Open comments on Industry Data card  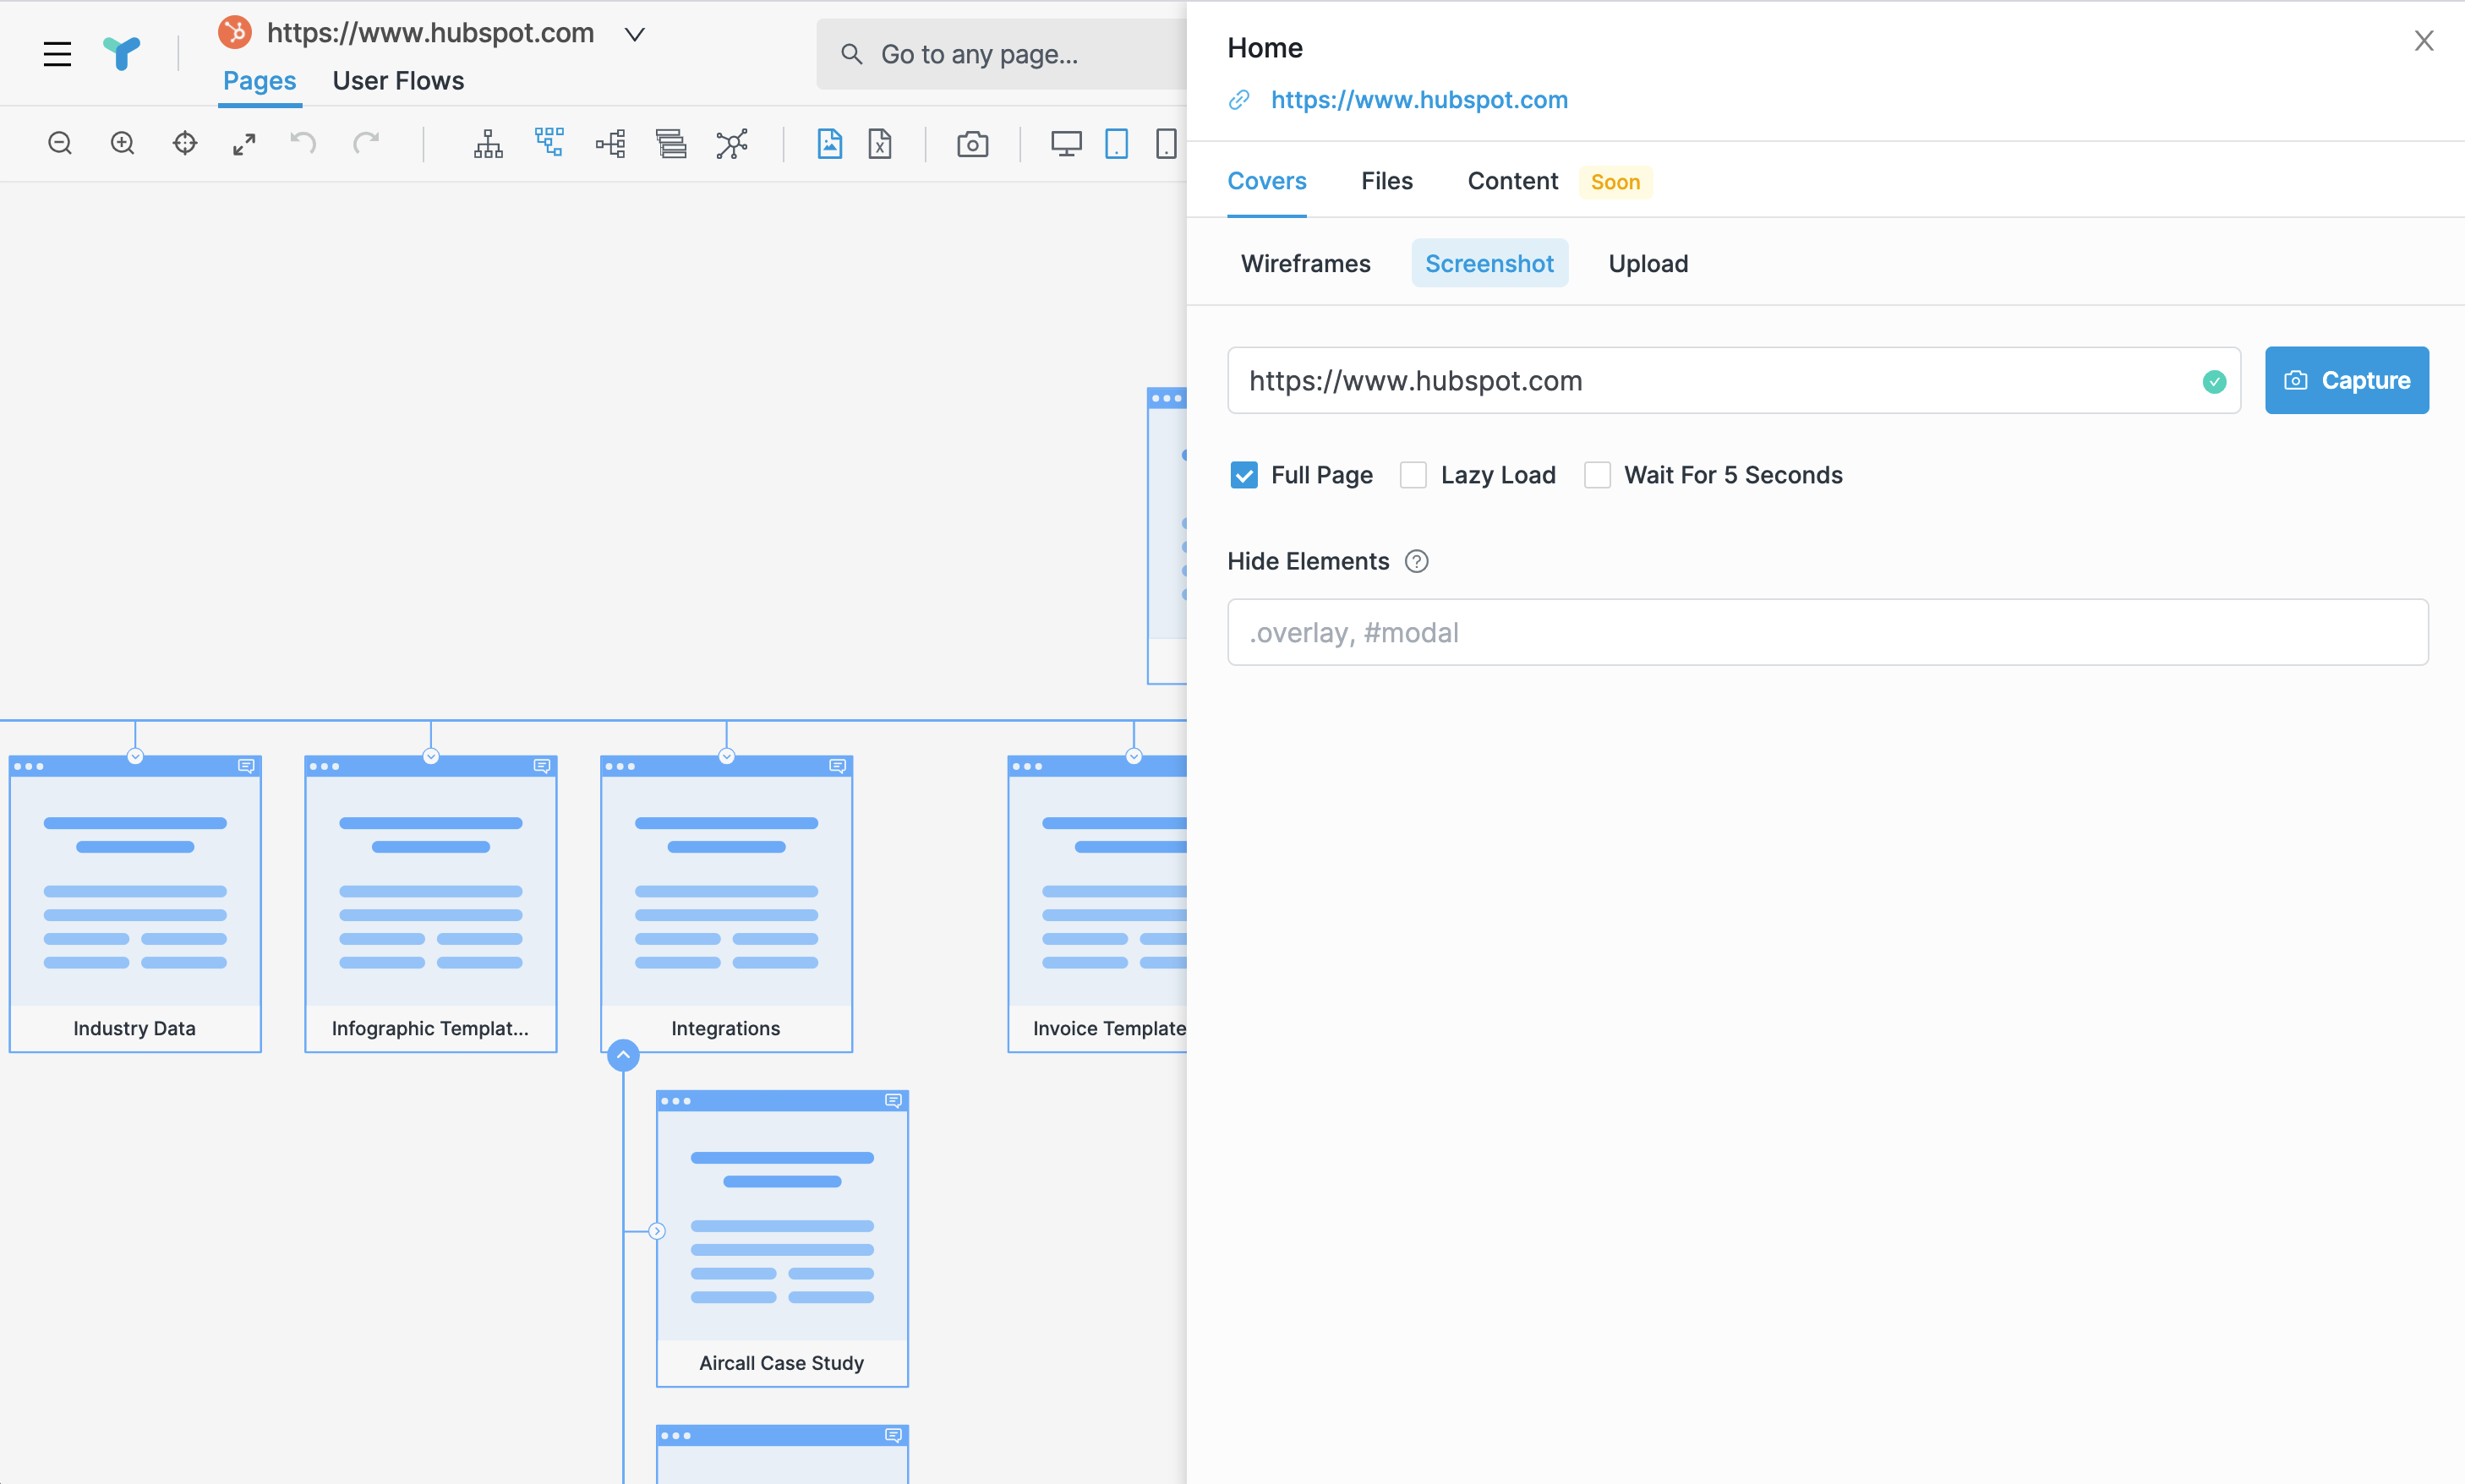pos(246,766)
